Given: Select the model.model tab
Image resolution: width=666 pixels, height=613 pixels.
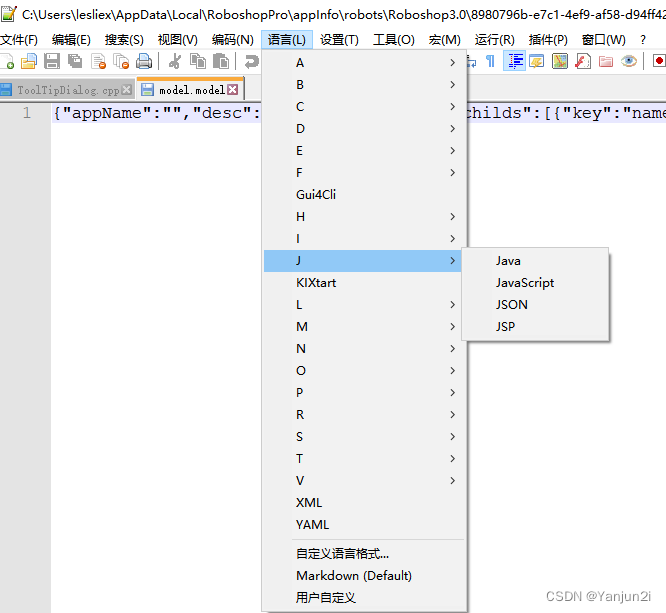Looking at the screenshot, I should tap(191, 90).
